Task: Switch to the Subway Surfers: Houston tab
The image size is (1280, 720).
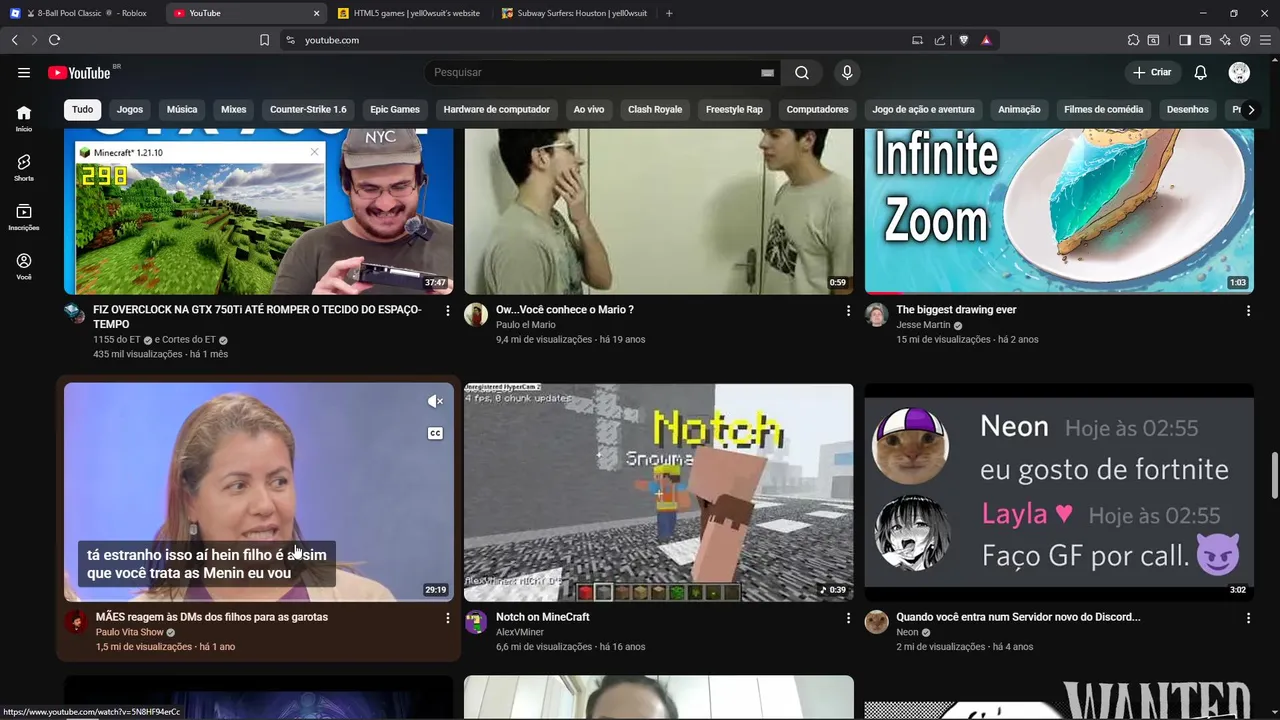Action: coord(574,13)
